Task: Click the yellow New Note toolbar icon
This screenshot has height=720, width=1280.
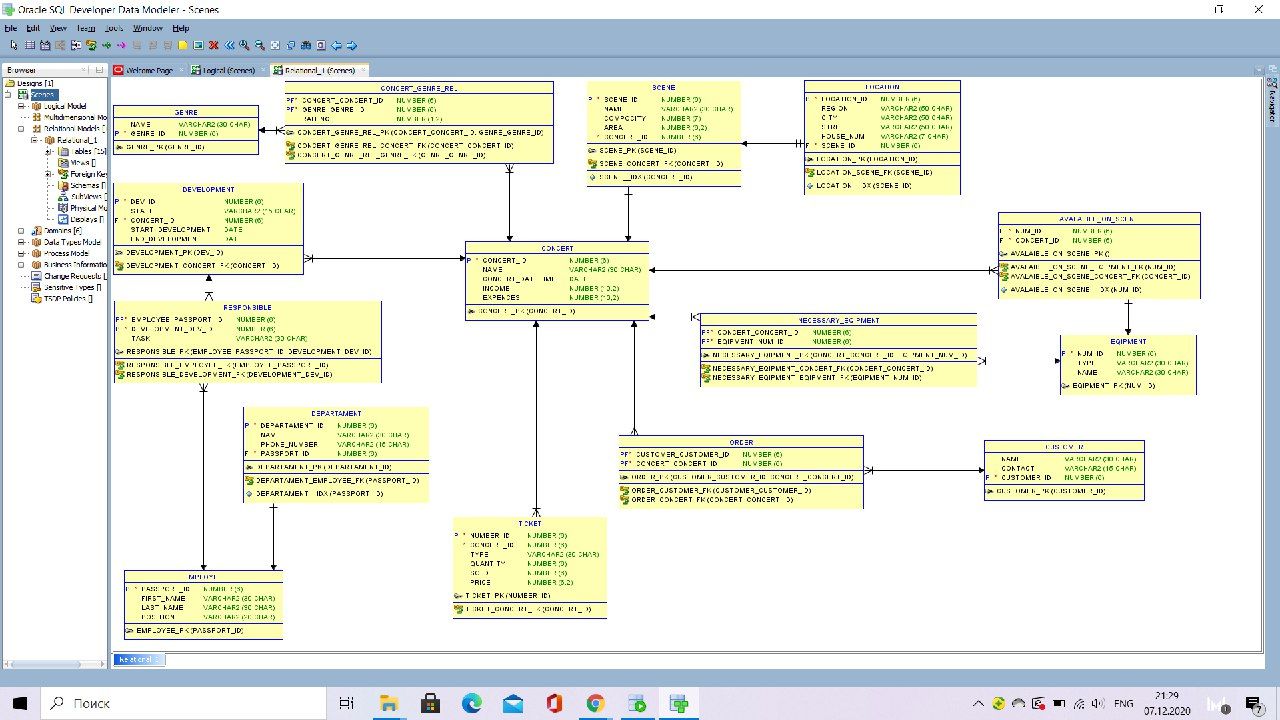Action: (x=183, y=45)
